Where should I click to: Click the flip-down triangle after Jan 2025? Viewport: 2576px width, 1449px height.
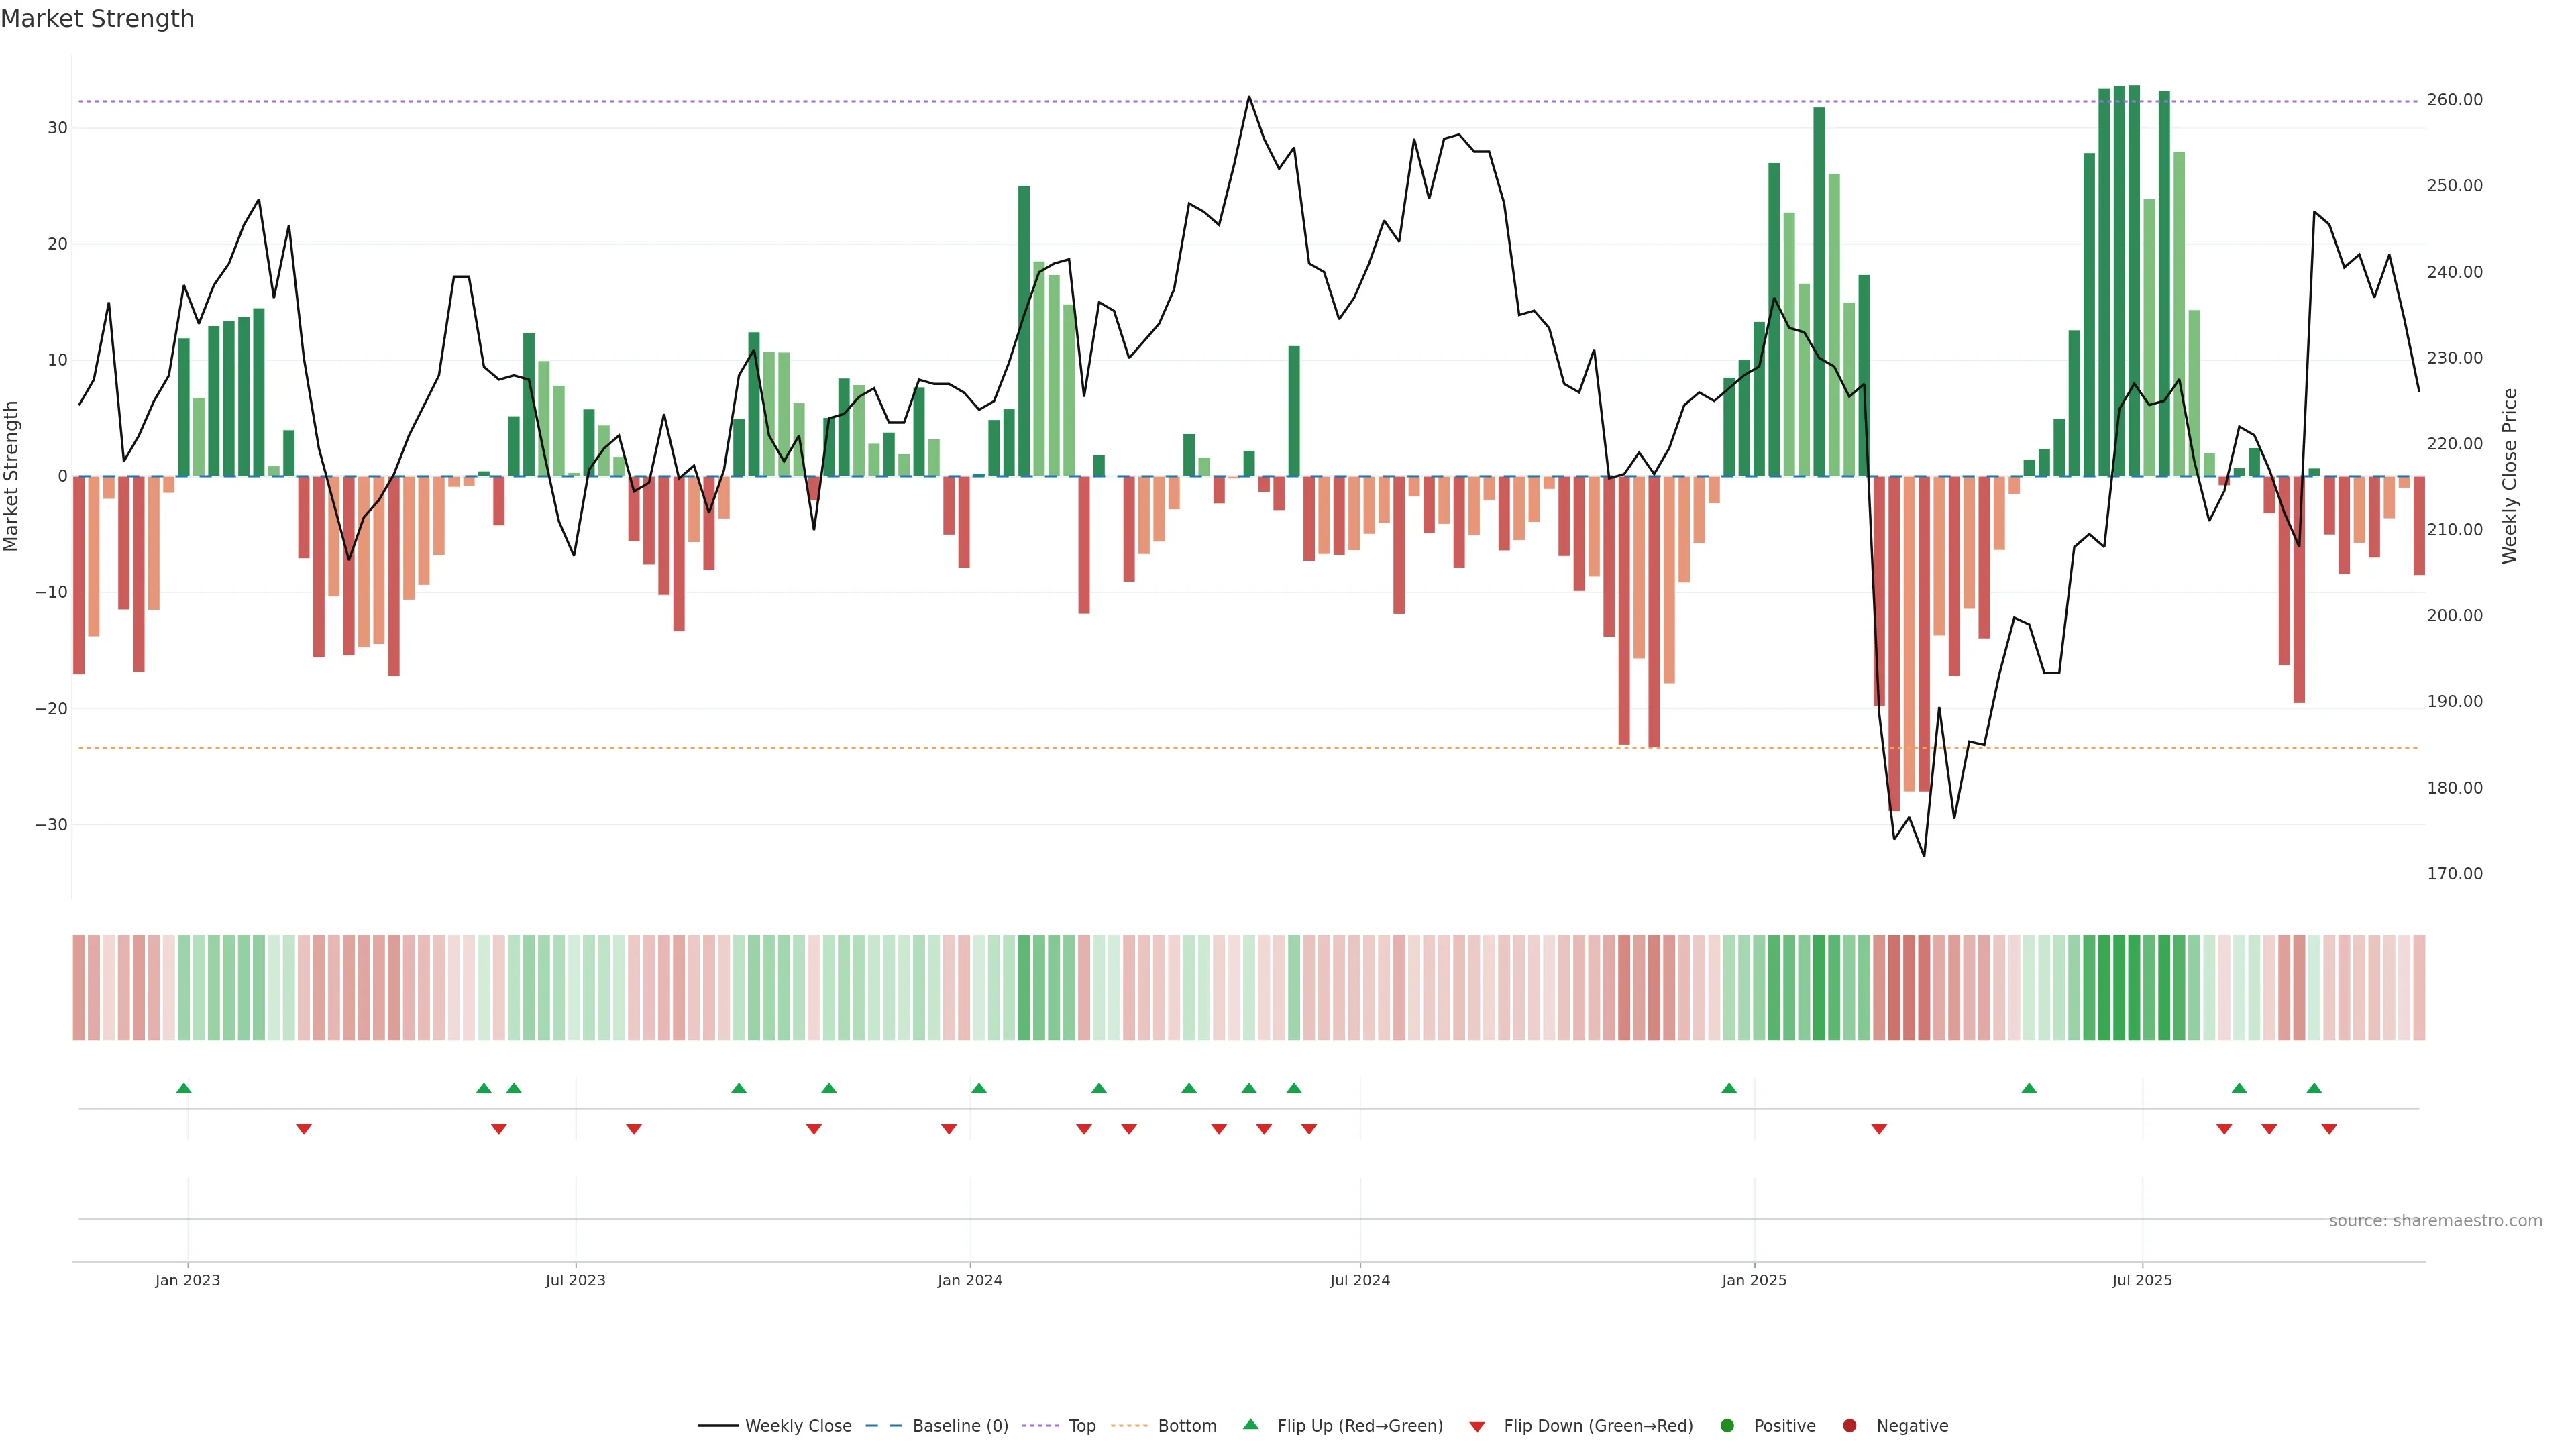click(x=1879, y=1129)
